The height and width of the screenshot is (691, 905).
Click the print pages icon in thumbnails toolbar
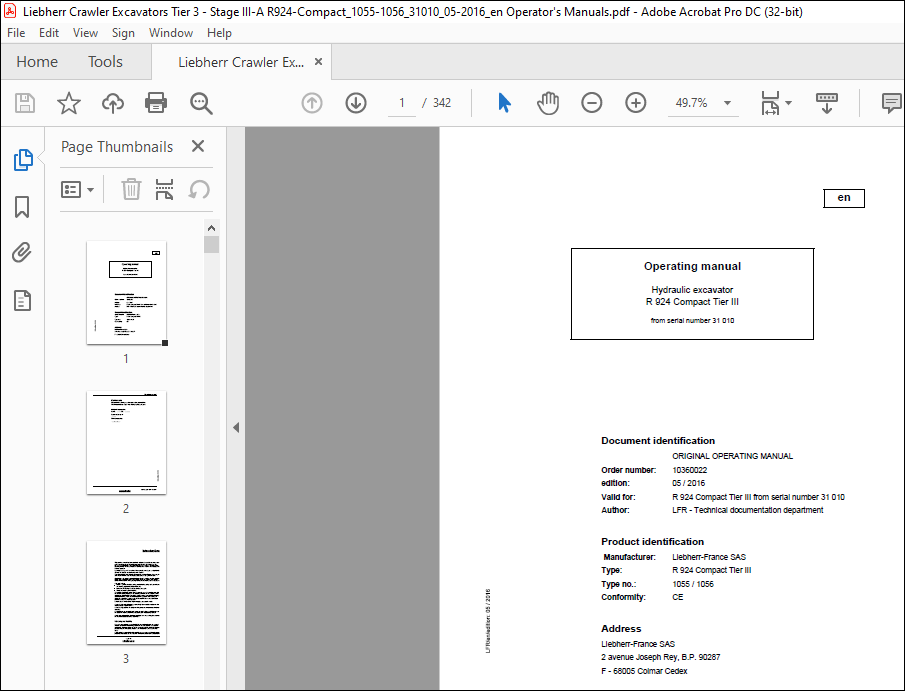point(164,189)
